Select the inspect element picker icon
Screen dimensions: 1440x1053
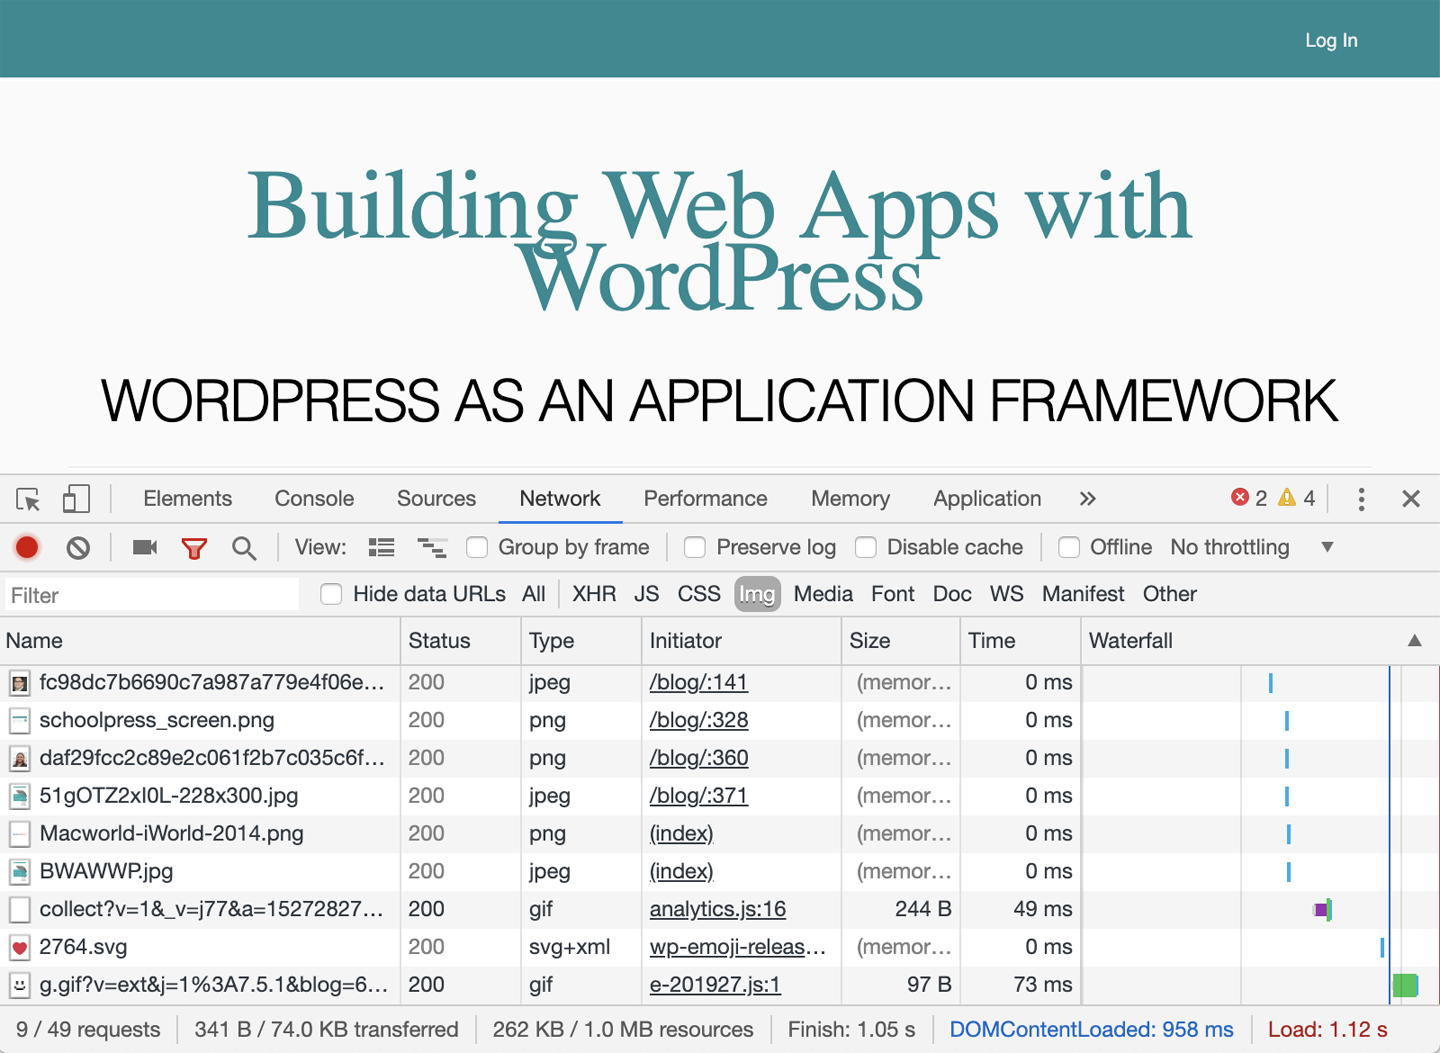(x=28, y=499)
